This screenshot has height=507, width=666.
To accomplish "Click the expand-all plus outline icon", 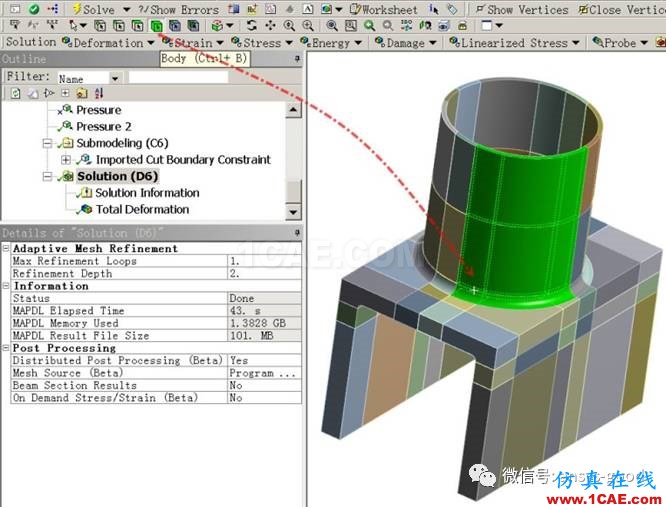I will click(65, 93).
